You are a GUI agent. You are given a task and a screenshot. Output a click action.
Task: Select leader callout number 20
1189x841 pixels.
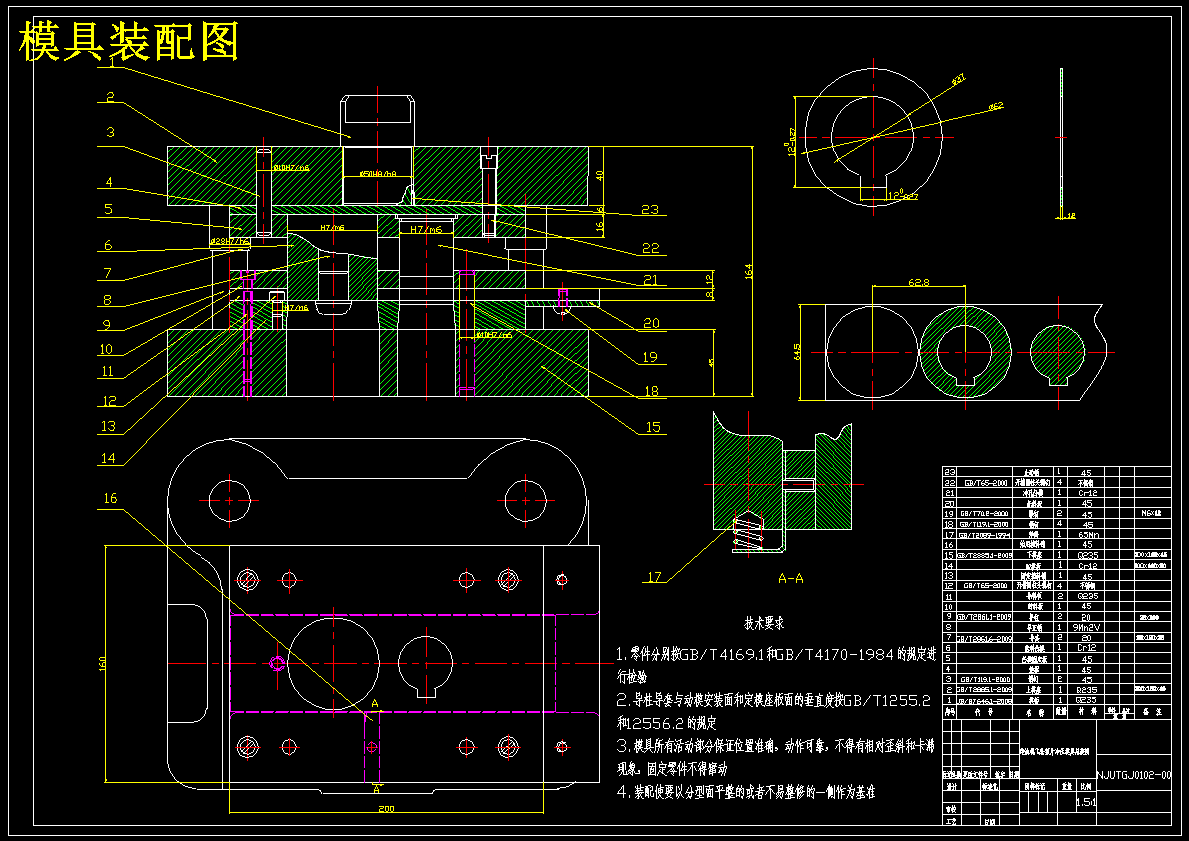(x=651, y=323)
